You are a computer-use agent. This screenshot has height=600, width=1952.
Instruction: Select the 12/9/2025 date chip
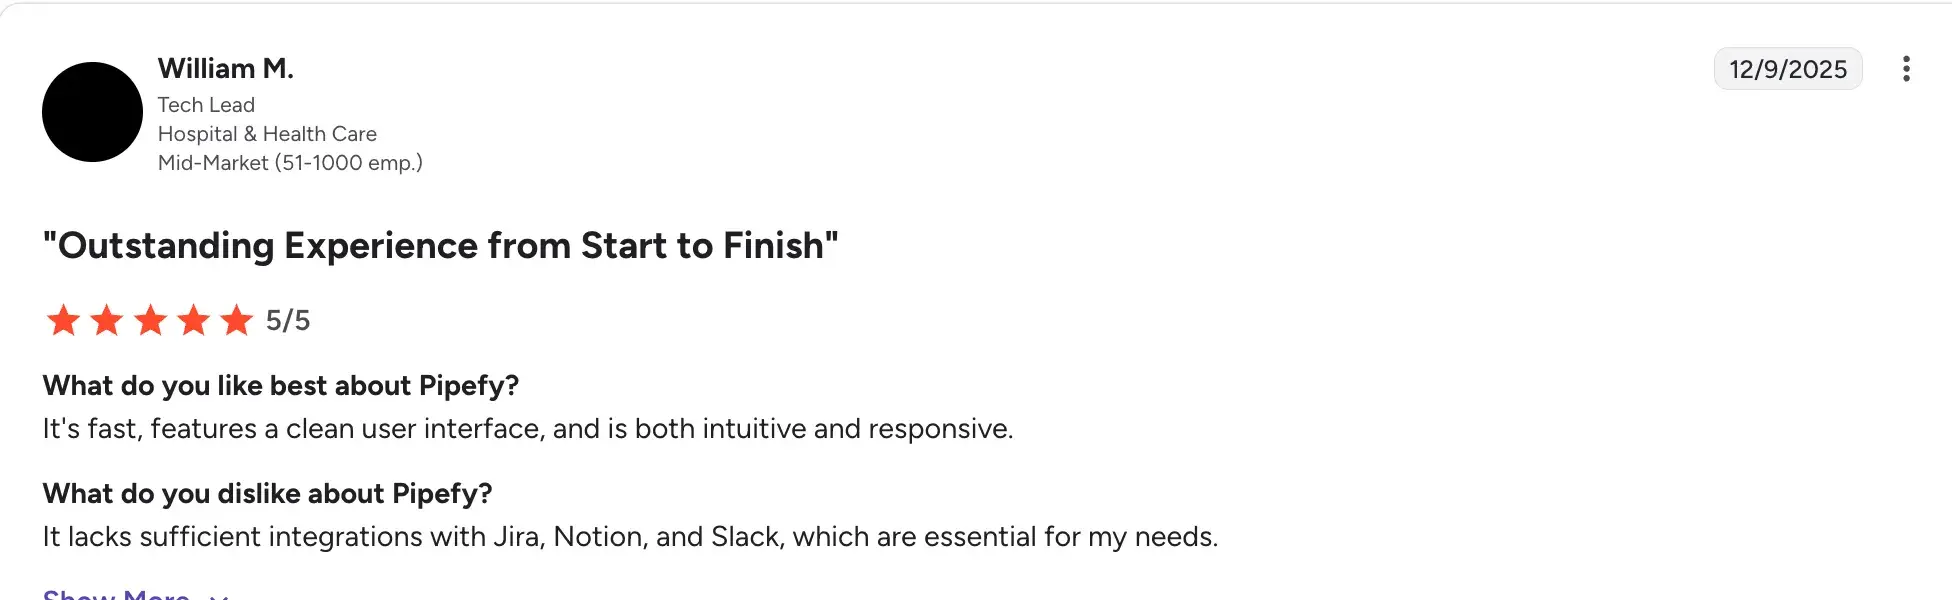point(1788,69)
